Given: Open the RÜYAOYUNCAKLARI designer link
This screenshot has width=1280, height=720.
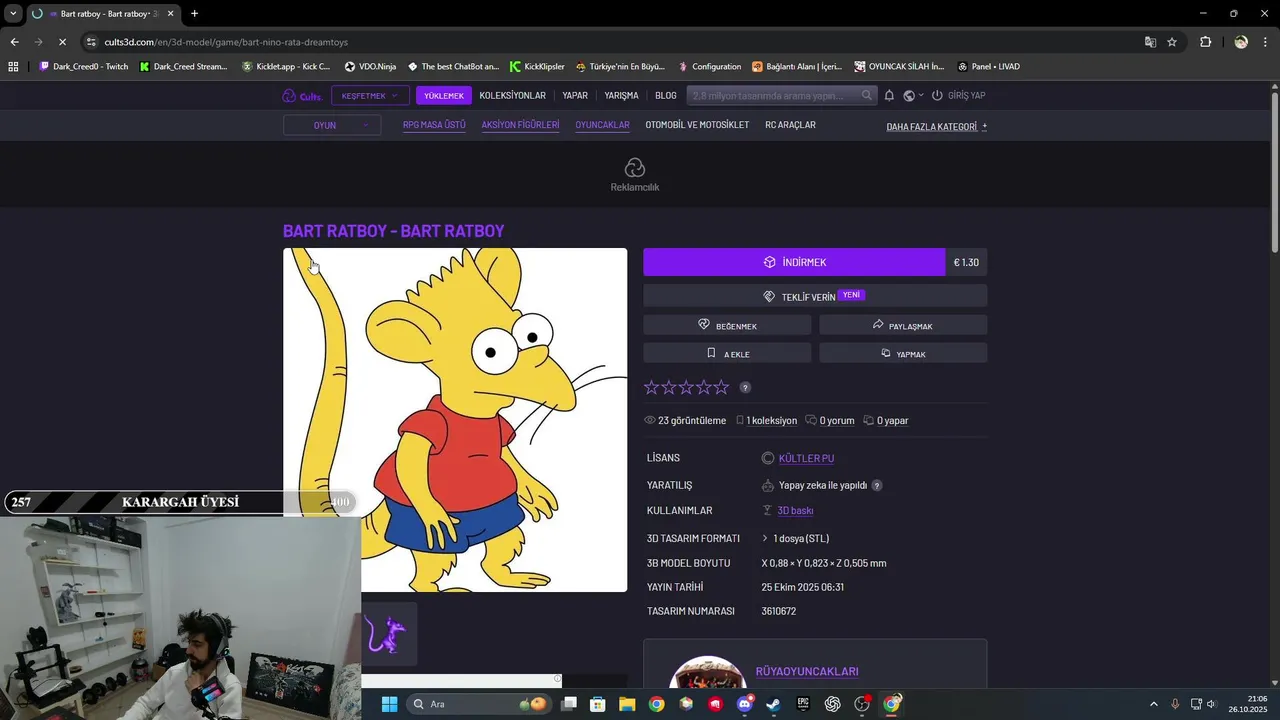Looking at the screenshot, I should (x=807, y=672).
